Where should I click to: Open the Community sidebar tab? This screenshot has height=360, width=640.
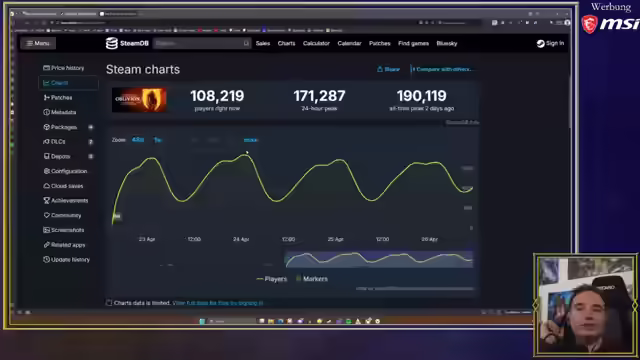62,215
